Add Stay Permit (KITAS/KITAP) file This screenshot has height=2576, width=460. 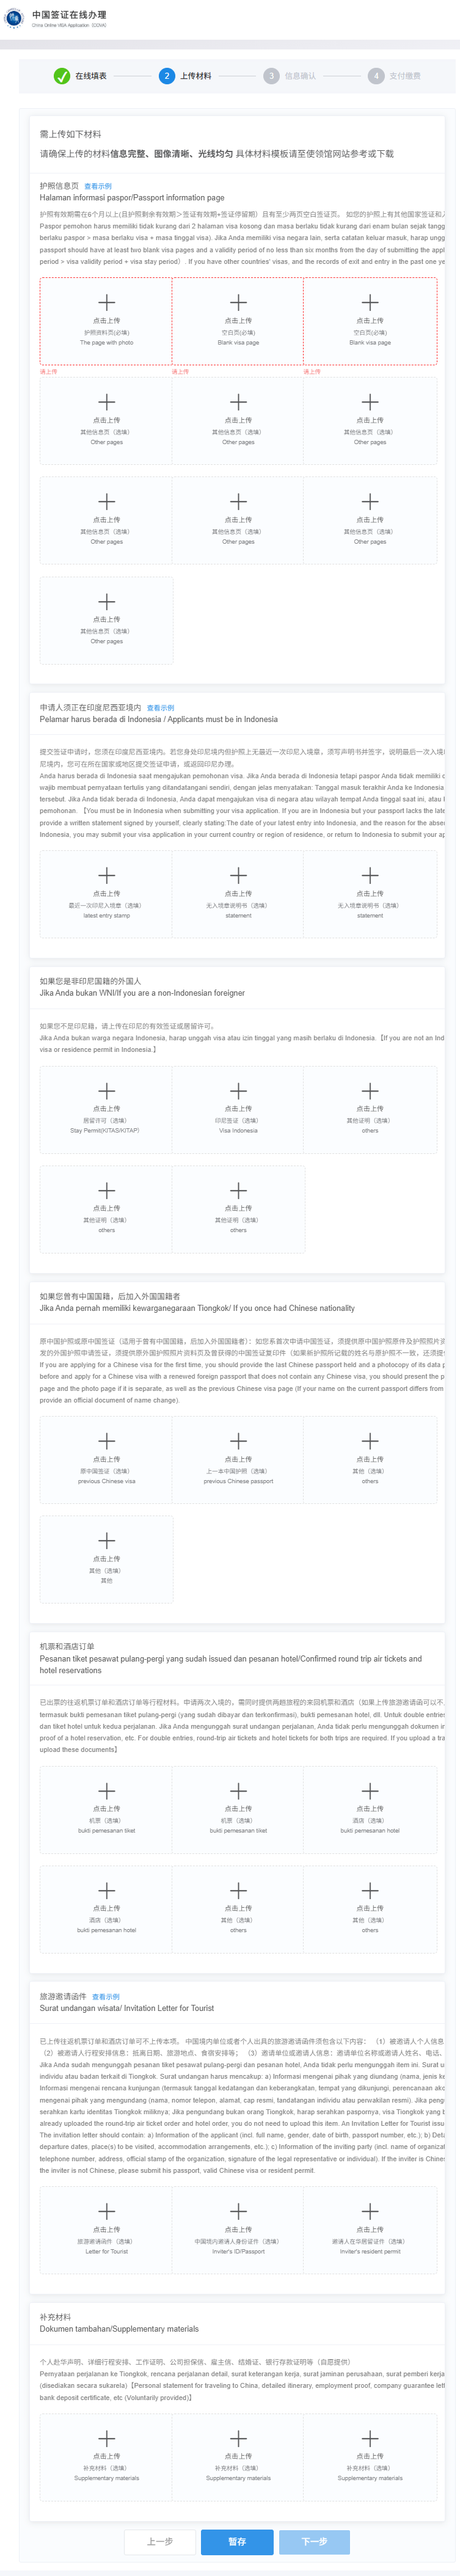point(106,1109)
